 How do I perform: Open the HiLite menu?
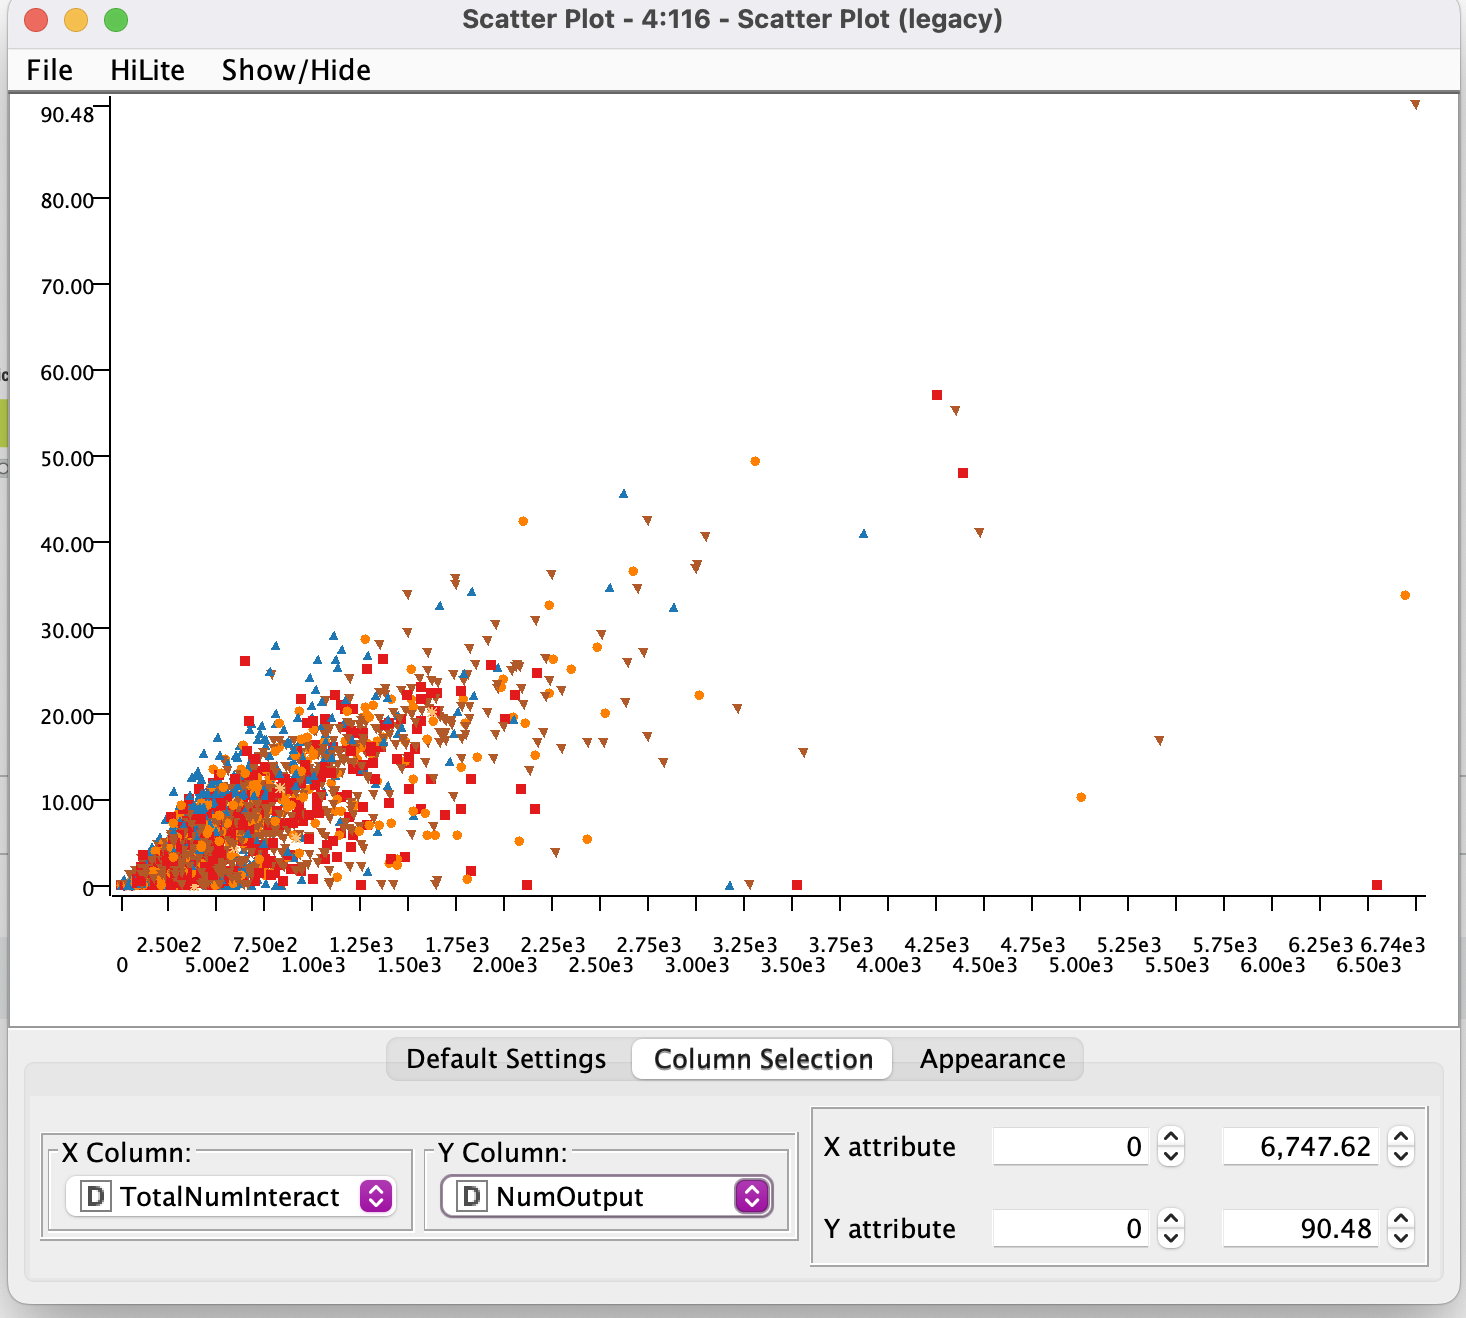(146, 69)
